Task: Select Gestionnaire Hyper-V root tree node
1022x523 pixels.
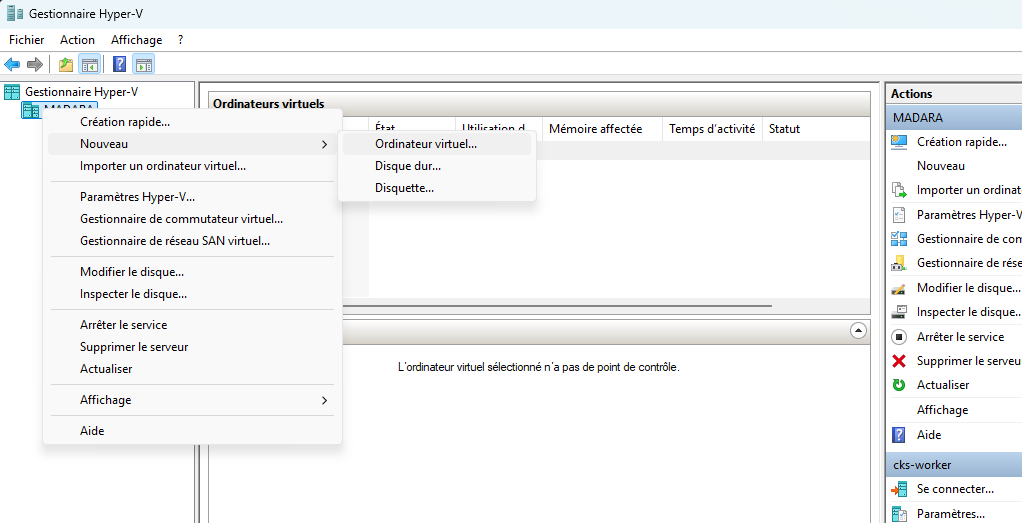Action: [x=81, y=92]
